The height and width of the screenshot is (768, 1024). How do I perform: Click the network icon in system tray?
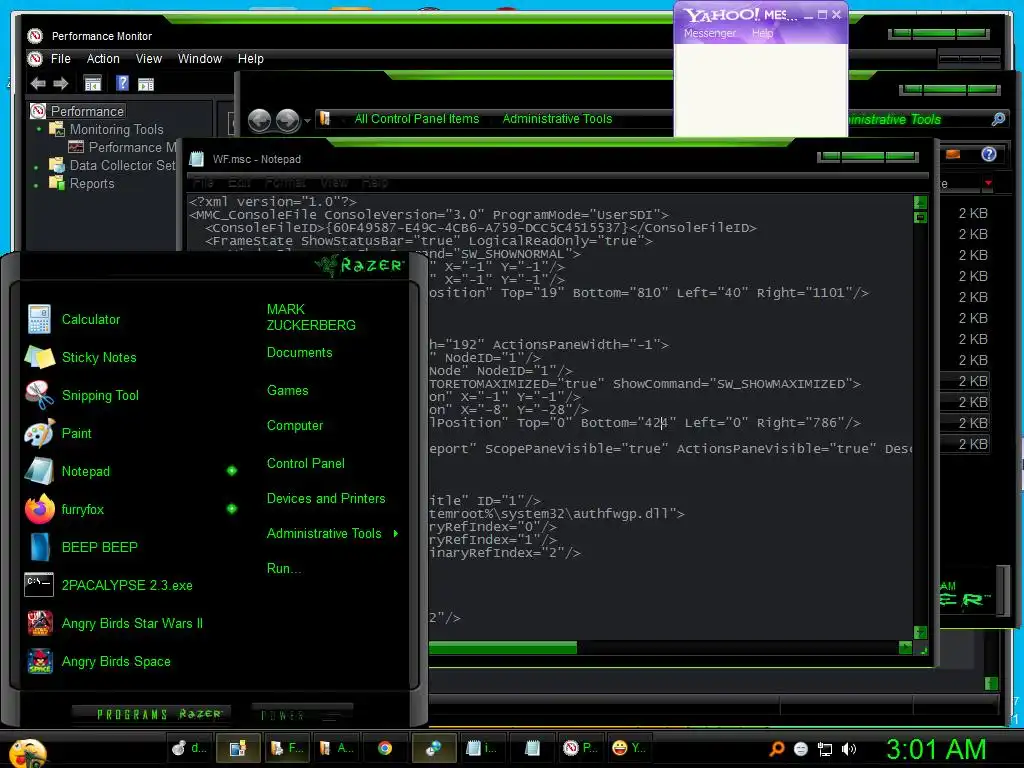click(825, 750)
